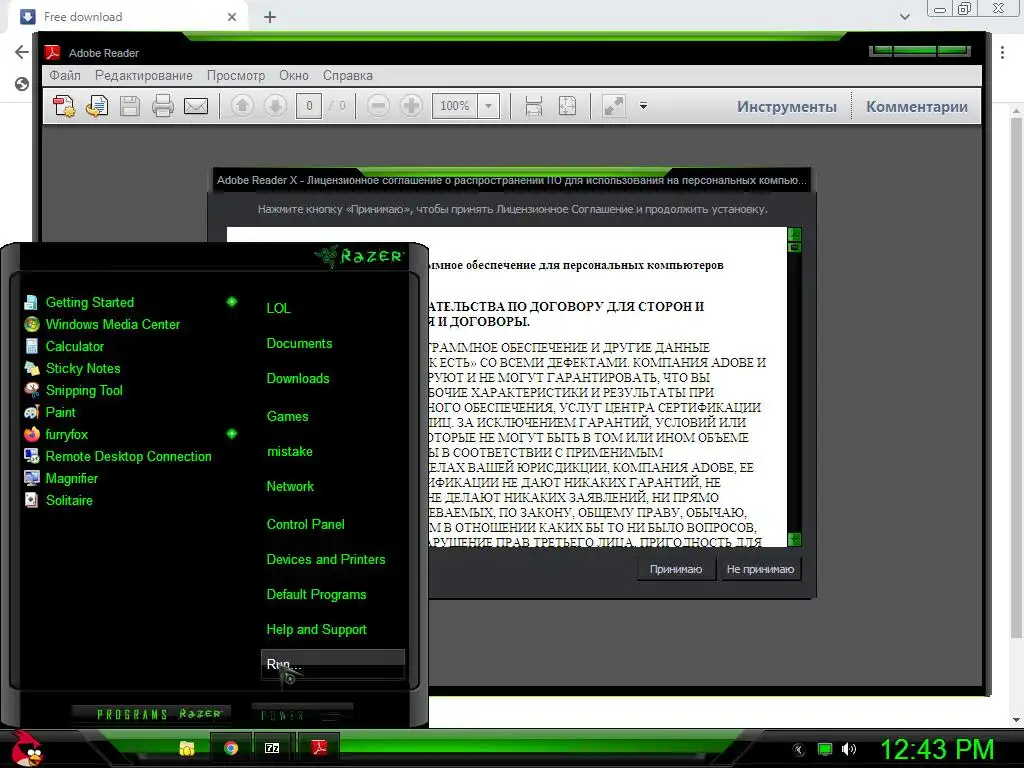Image resolution: width=1024 pixels, height=768 pixels.
Task: Launch furryfox browser
Action: pos(66,434)
